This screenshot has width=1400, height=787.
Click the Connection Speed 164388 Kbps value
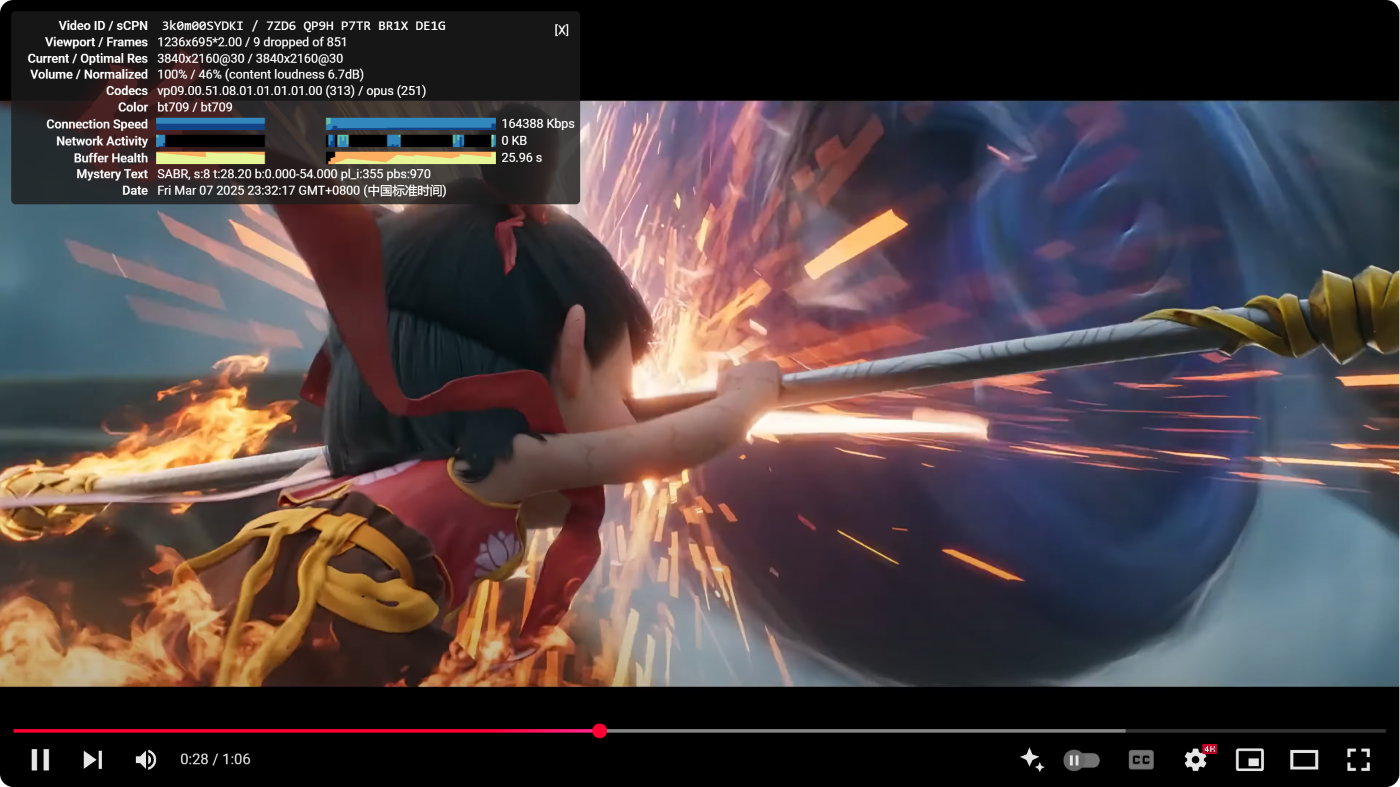tap(538, 124)
